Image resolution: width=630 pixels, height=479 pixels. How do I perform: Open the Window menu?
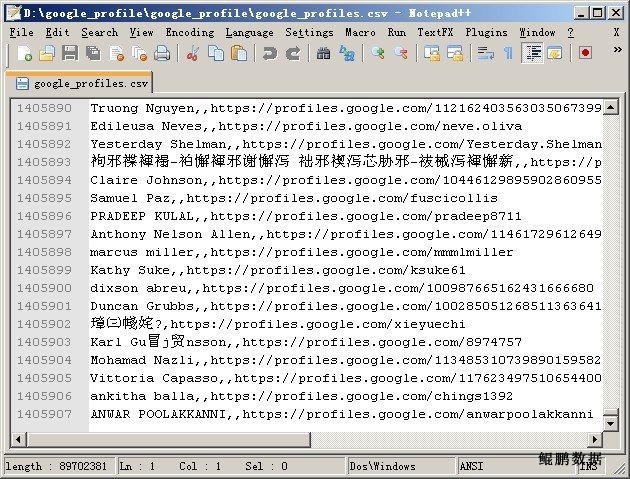tap(537, 32)
